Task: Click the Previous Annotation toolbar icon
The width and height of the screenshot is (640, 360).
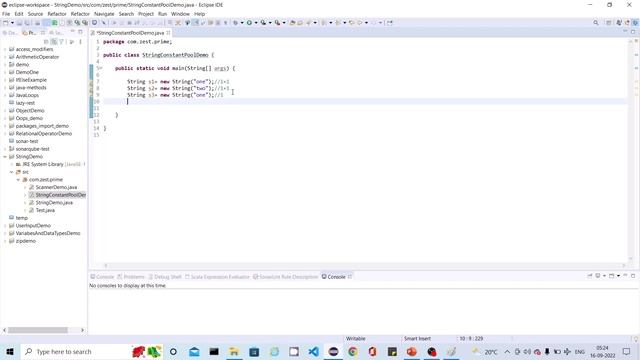Action: [x=338, y=23]
